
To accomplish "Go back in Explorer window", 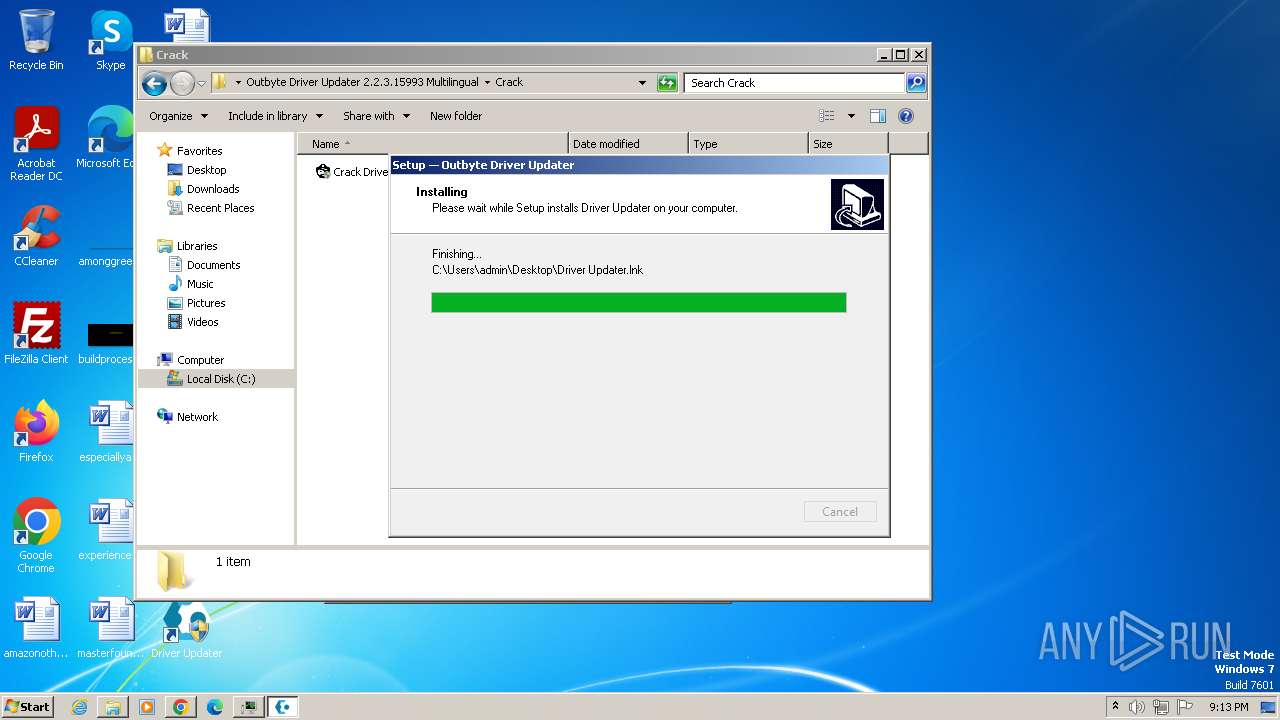I will click(x=154, y=83).
